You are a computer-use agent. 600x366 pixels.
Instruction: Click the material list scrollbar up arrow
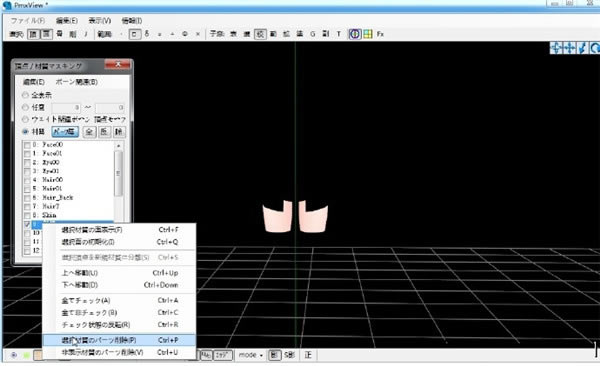click(119, 146)
